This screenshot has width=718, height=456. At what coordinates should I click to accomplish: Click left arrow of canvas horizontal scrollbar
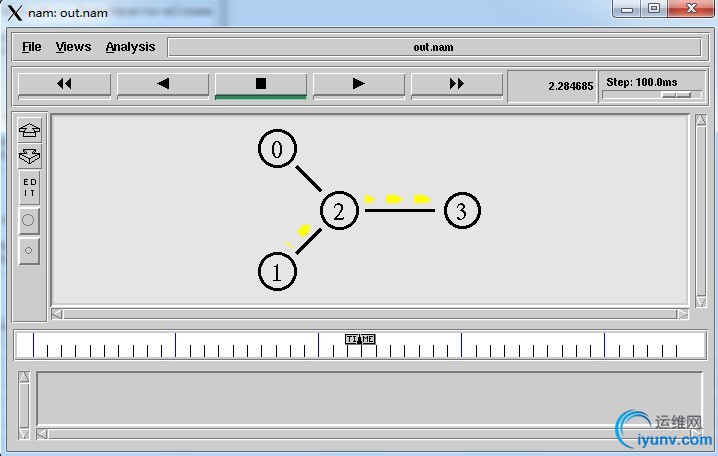(x=57, y=314)
